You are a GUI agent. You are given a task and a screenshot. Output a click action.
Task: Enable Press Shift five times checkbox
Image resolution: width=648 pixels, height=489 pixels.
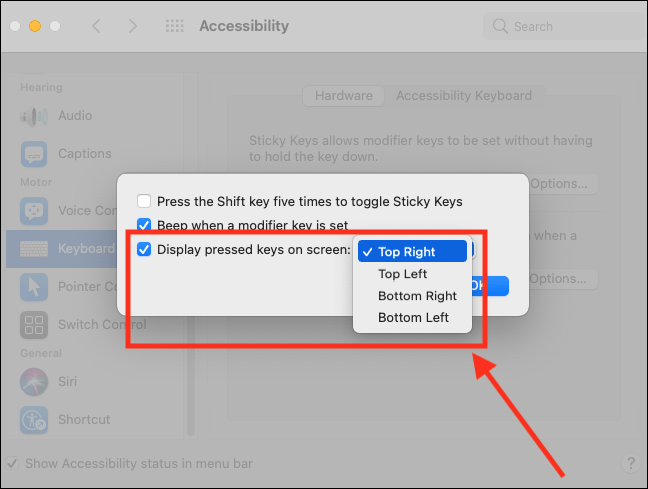[144, 201]
